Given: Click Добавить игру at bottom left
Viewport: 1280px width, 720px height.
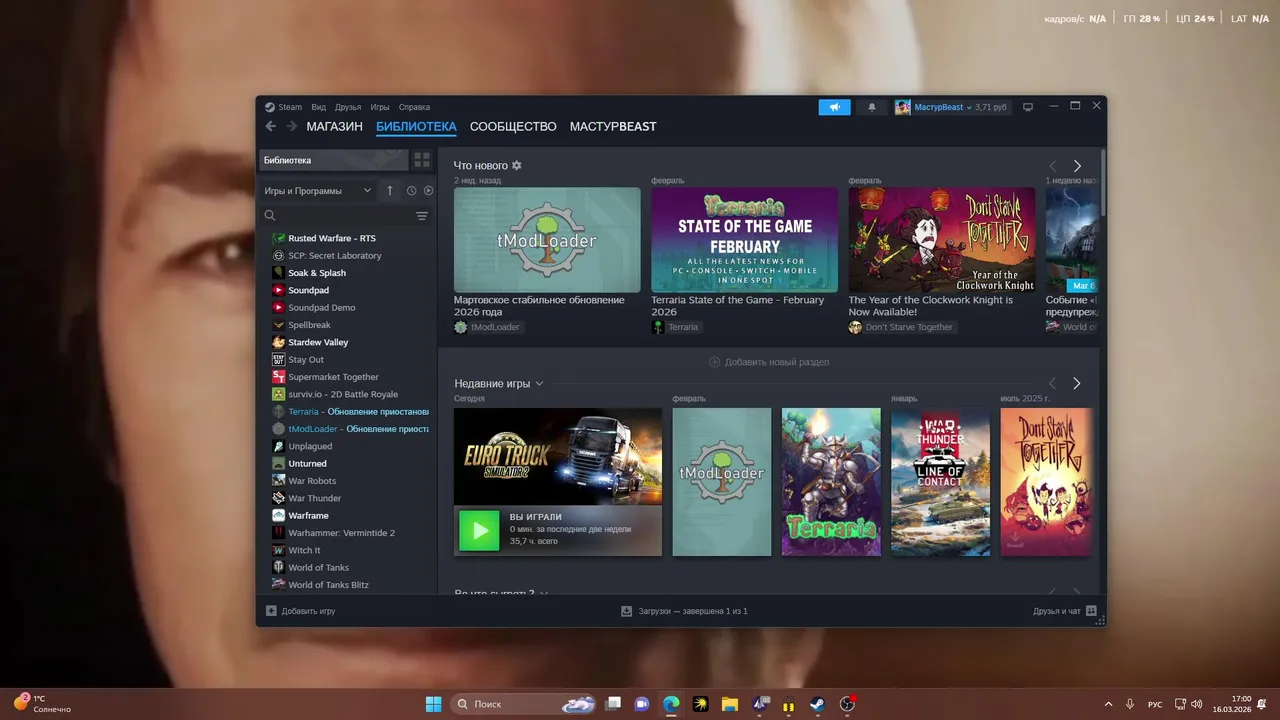Looking at the screenshot, I should pos(300,611).
